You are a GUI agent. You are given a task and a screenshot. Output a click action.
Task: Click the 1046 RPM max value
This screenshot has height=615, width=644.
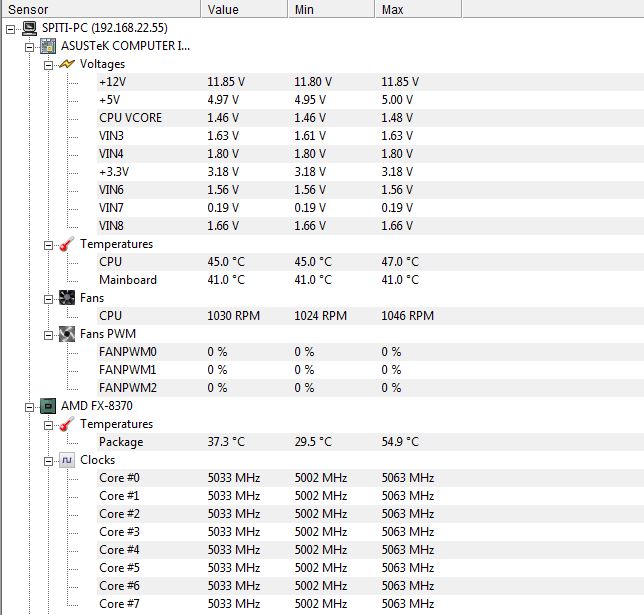point(407,316)
